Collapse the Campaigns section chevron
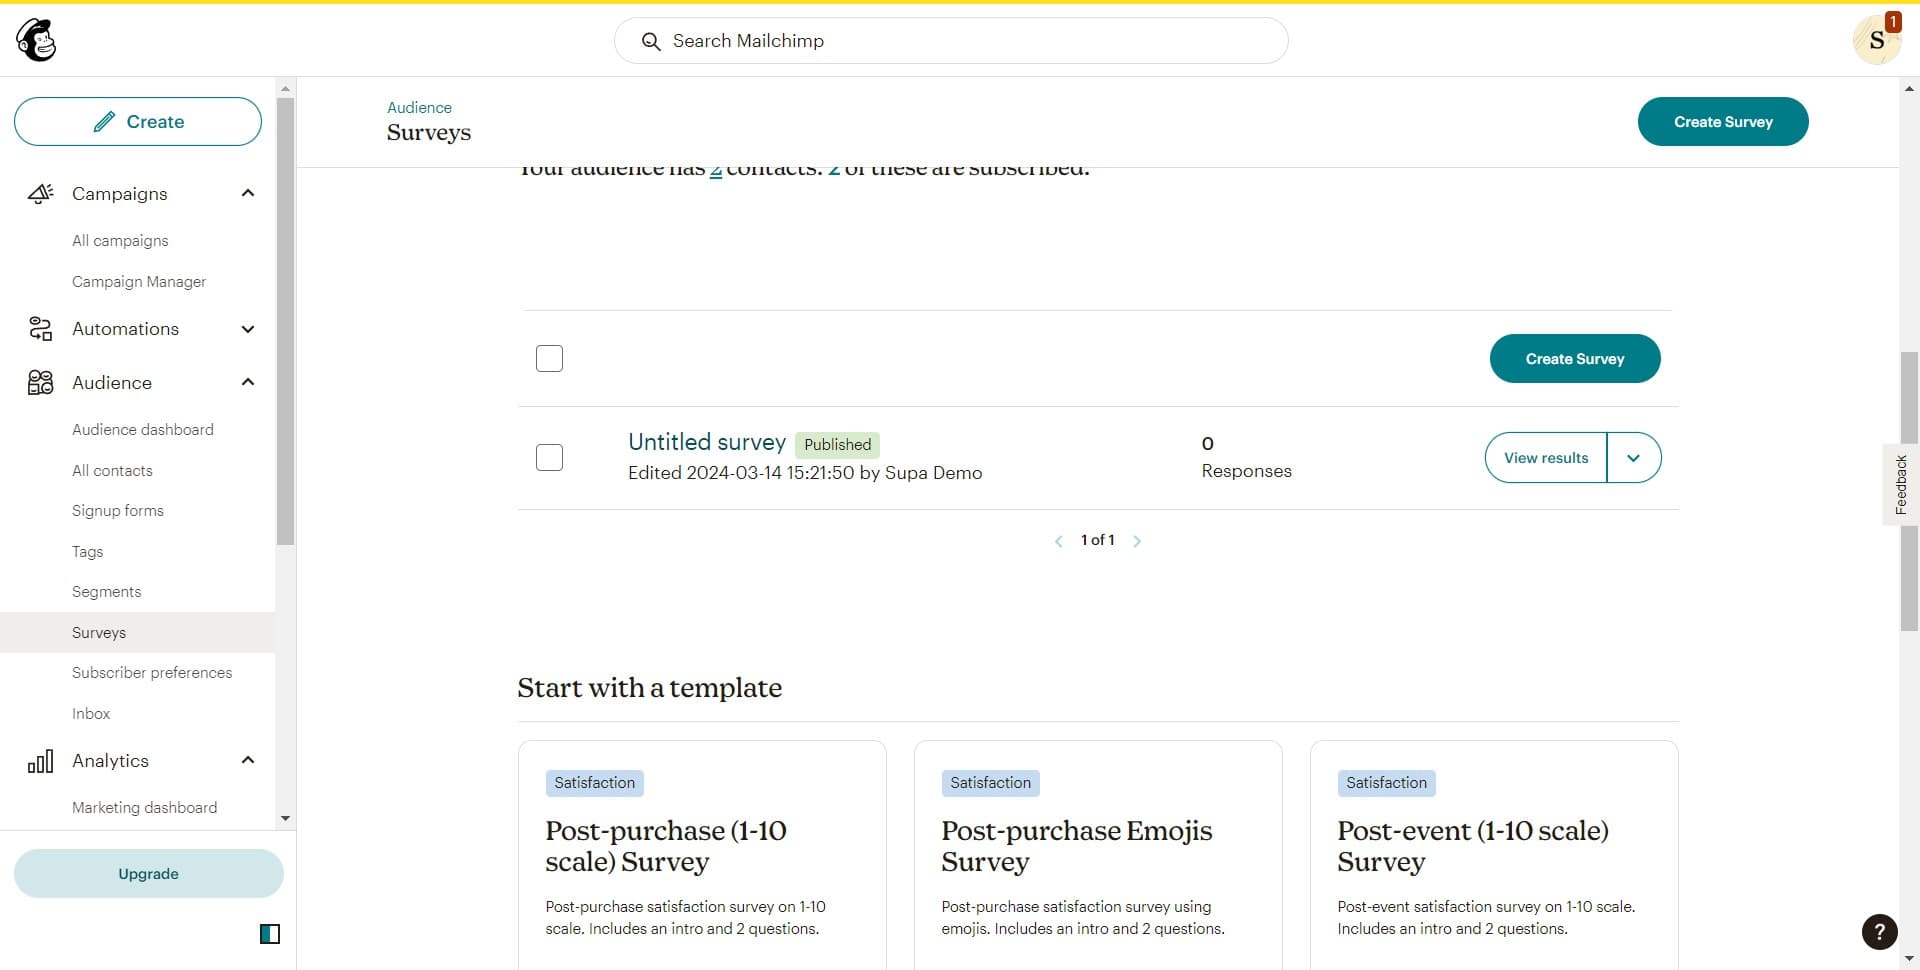1920x970 pixels. 247,193
